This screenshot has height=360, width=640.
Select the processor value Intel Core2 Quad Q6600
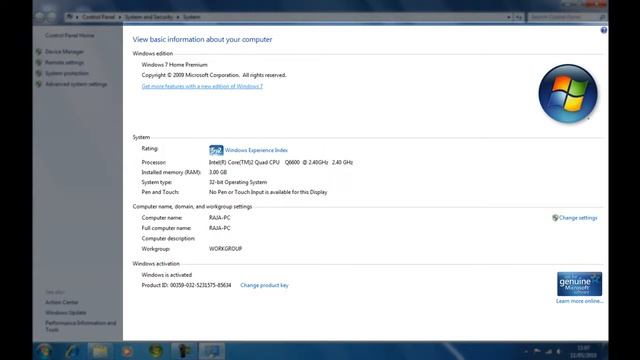(x=281, y=162)
